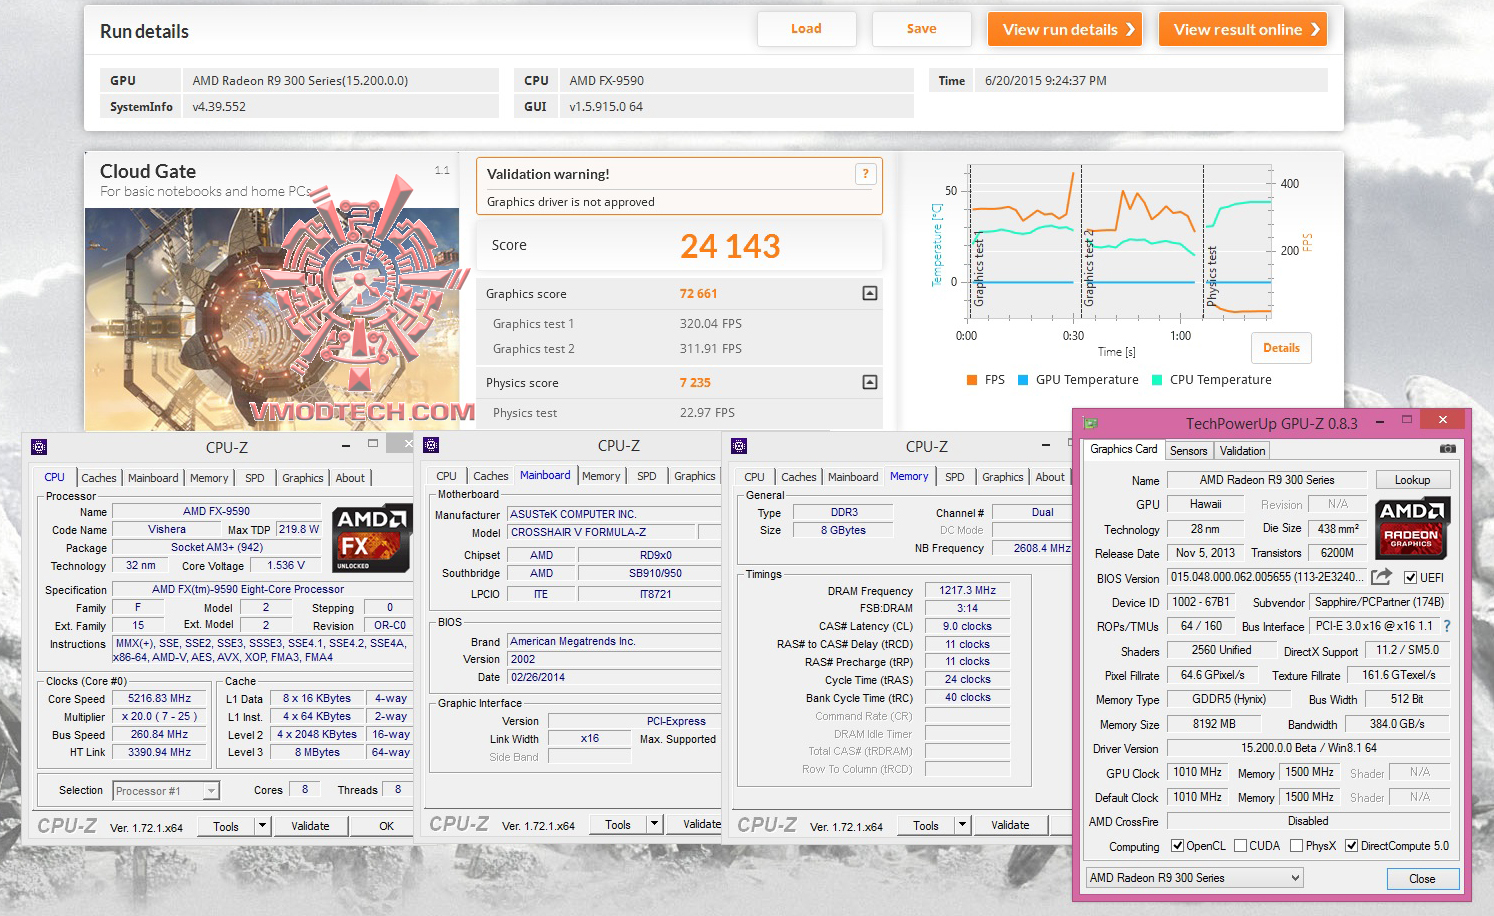
Task: Click the blue GPU Temperature legend swatch
Action: (x=1023, y=380)
